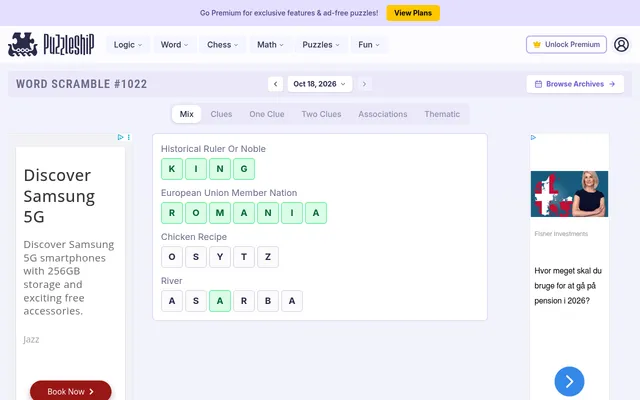This screenshot has width=640, height=400.
Task: Select the Mix tab
Action: tap(187, 114)
